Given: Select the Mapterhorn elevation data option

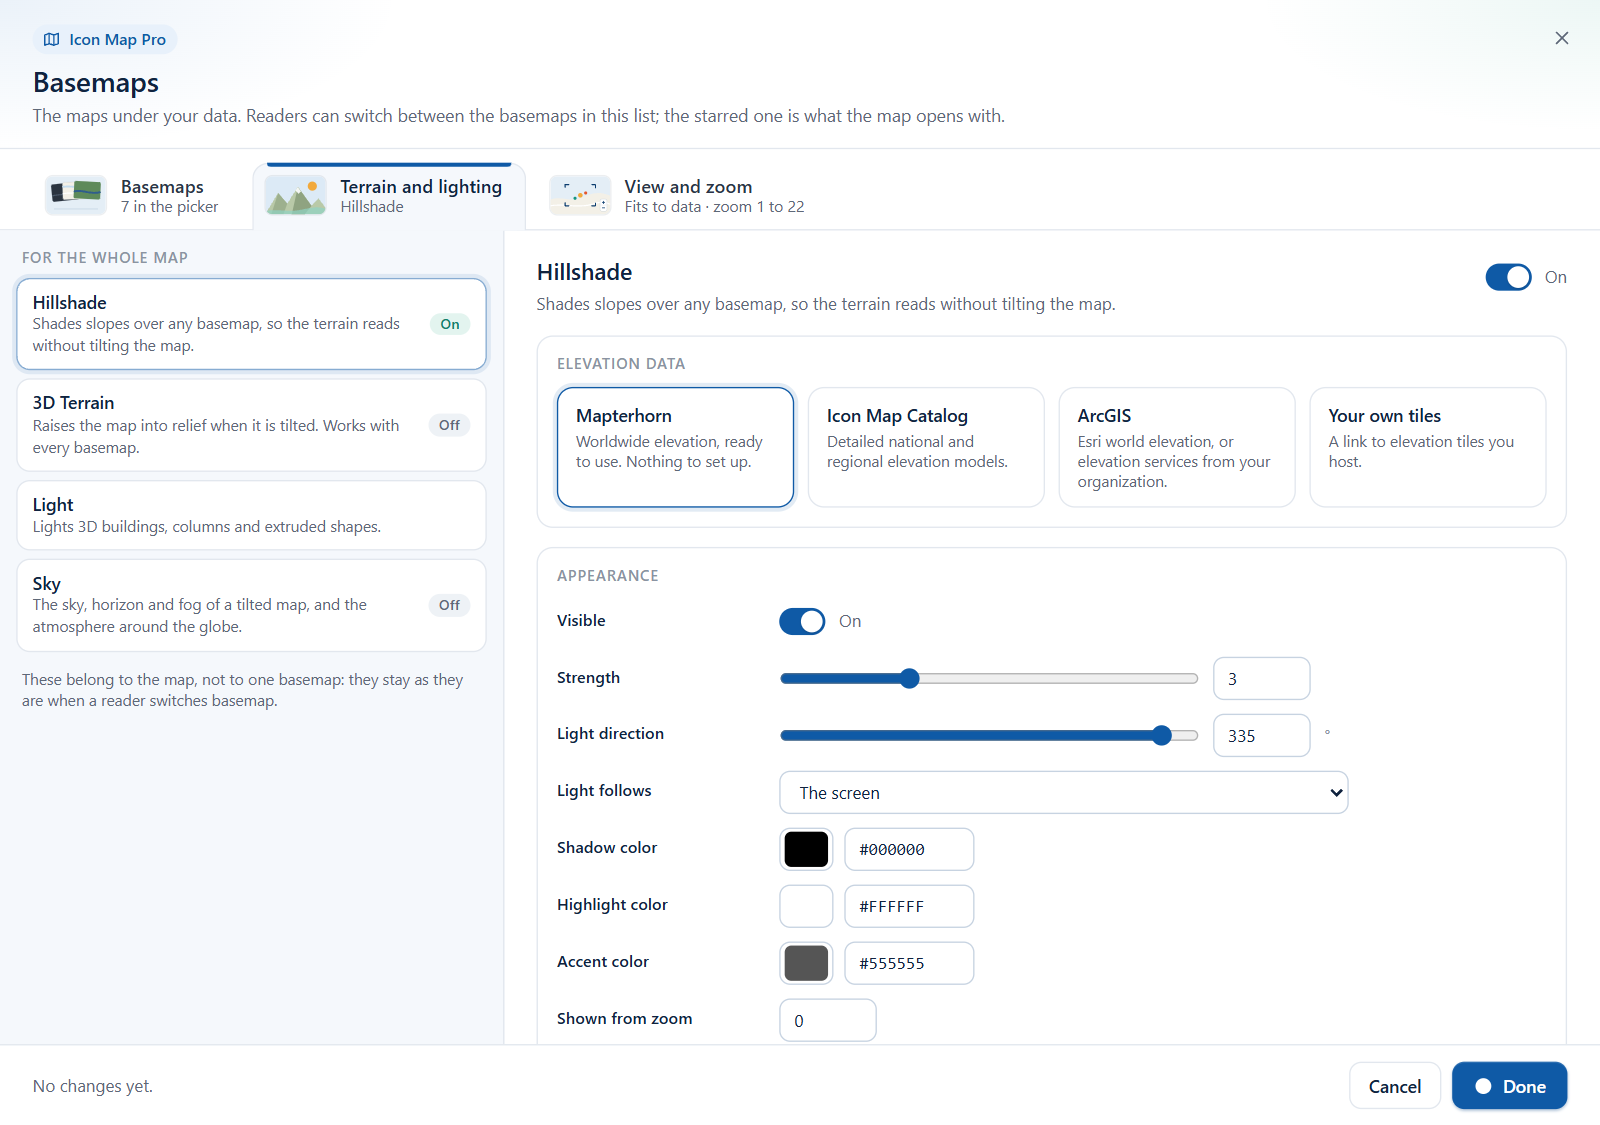Looking at the screenshot, I should [675, 447].
